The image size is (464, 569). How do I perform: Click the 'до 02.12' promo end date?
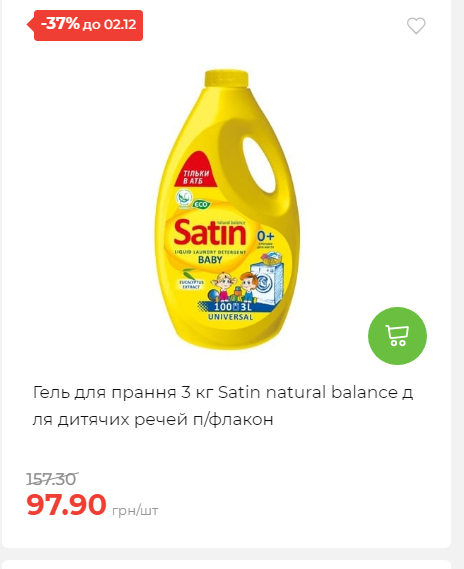point(110,25)
